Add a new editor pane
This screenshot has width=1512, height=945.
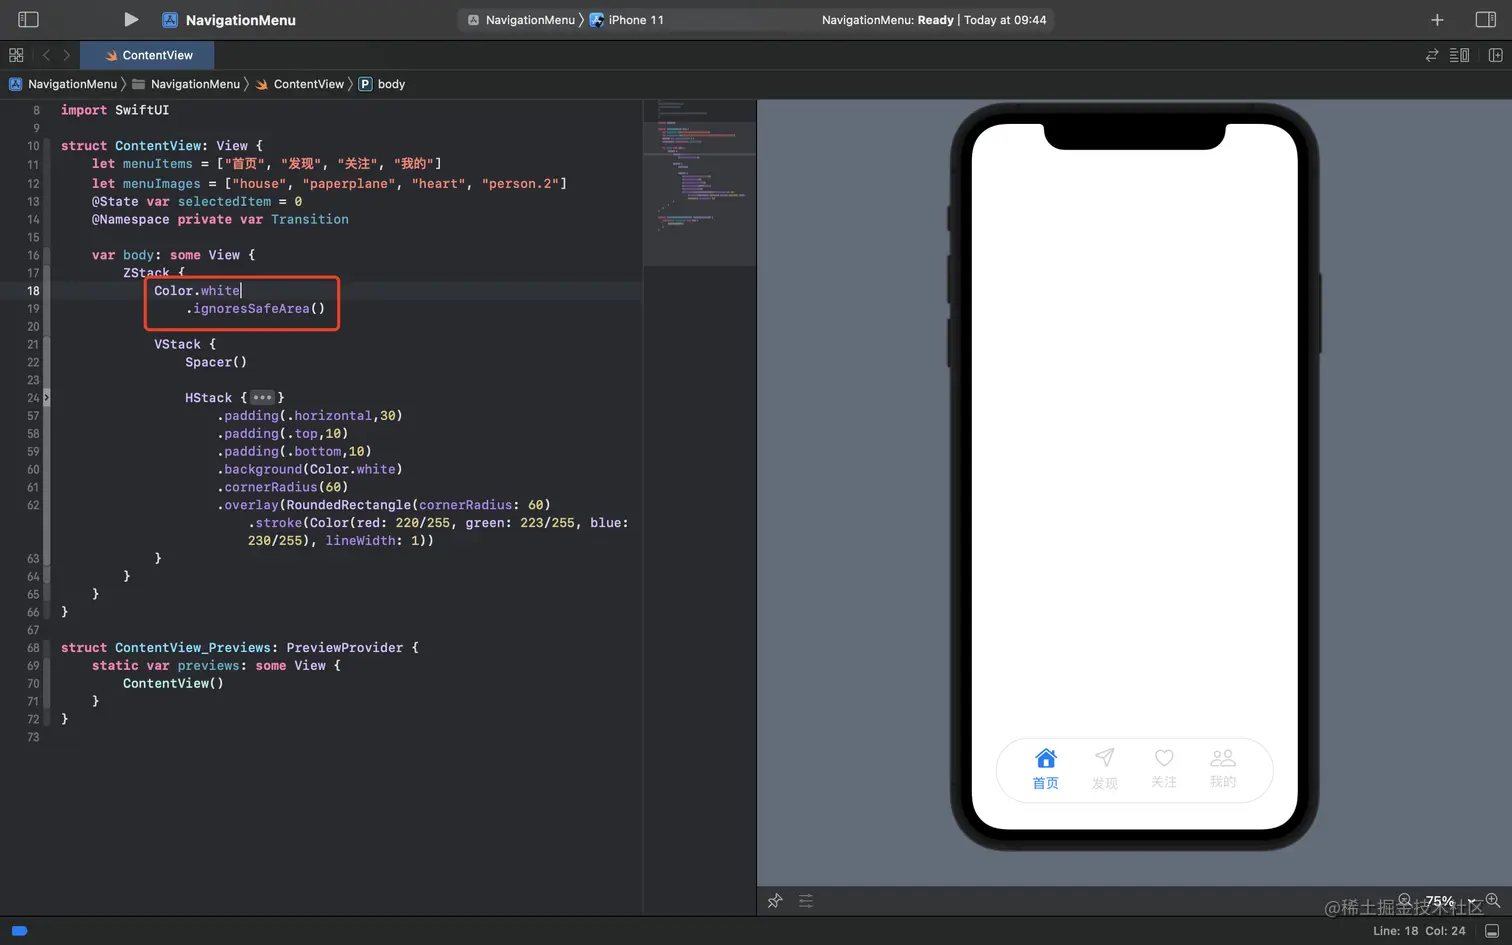coord(1496,55)
